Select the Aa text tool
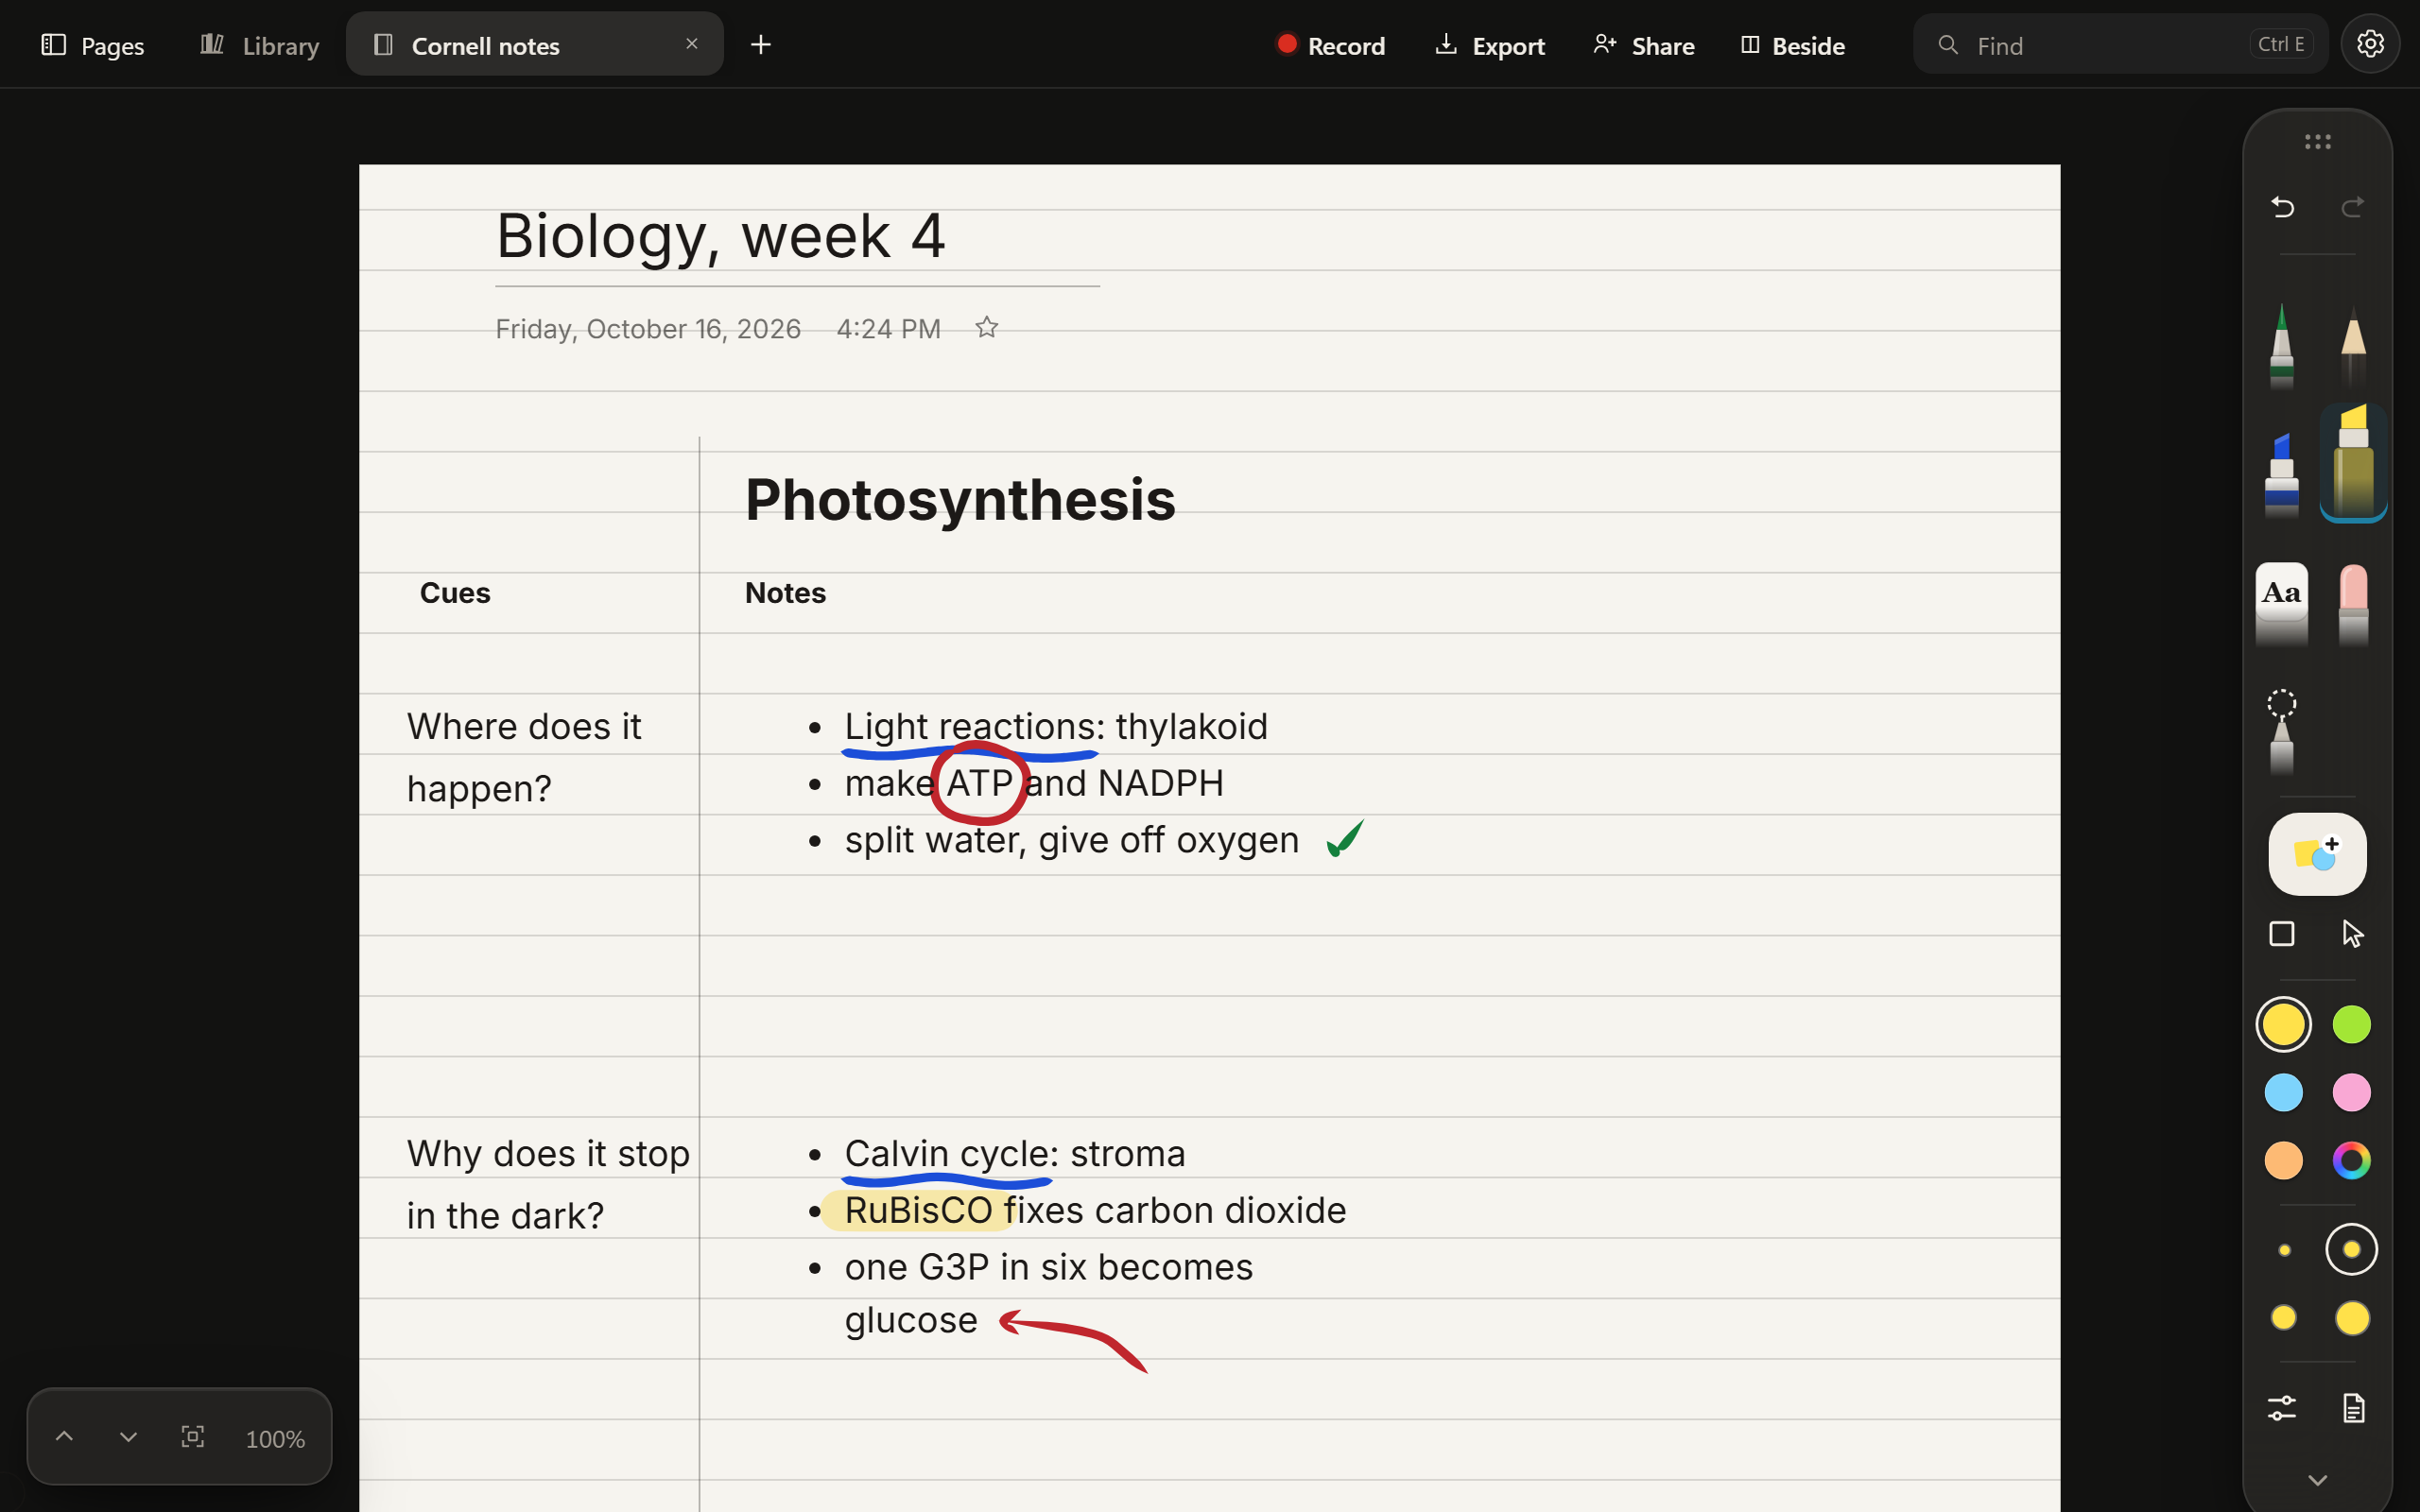This screenshot has height=1512, width=2420. point(2282,604)
